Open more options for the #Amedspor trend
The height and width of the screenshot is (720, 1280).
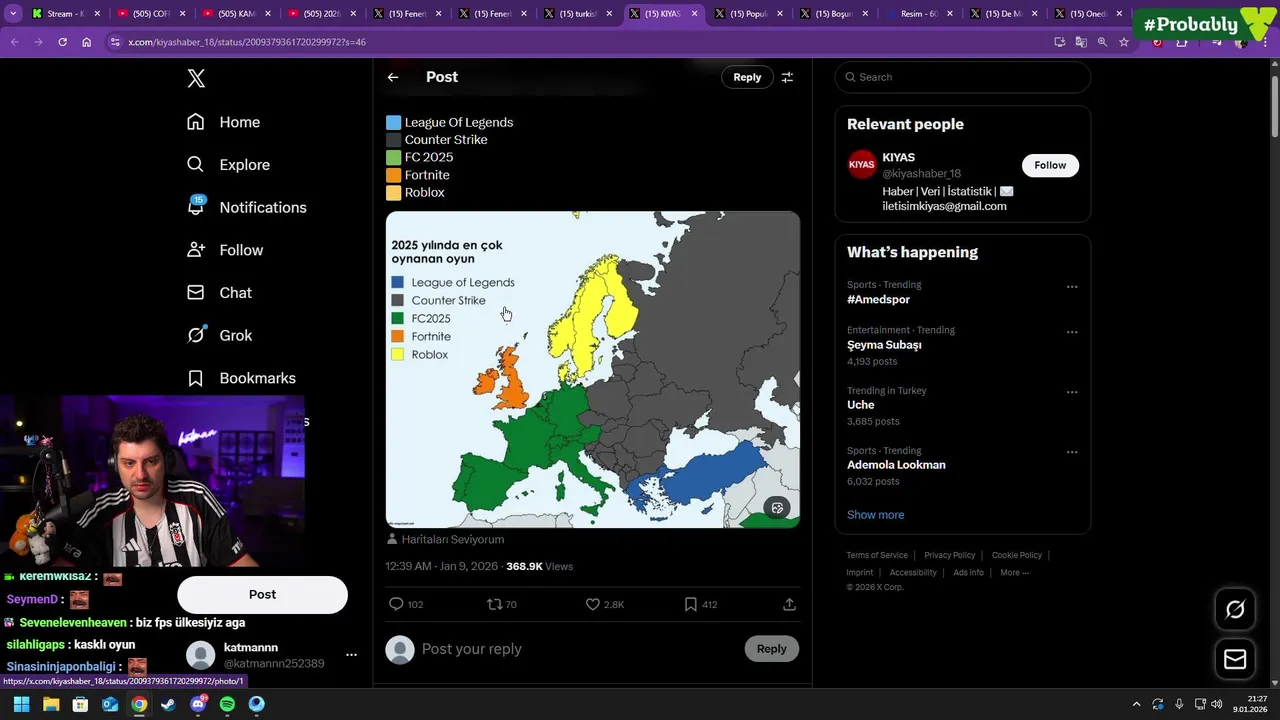tap(1072, 287)
